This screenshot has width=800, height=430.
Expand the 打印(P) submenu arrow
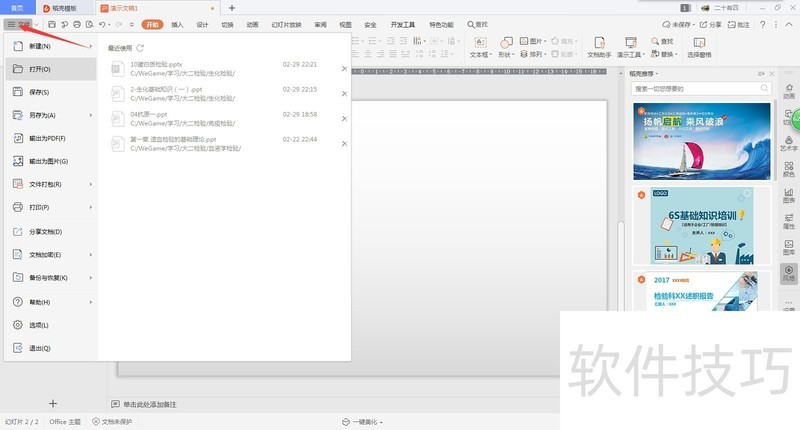pos(91,207)
